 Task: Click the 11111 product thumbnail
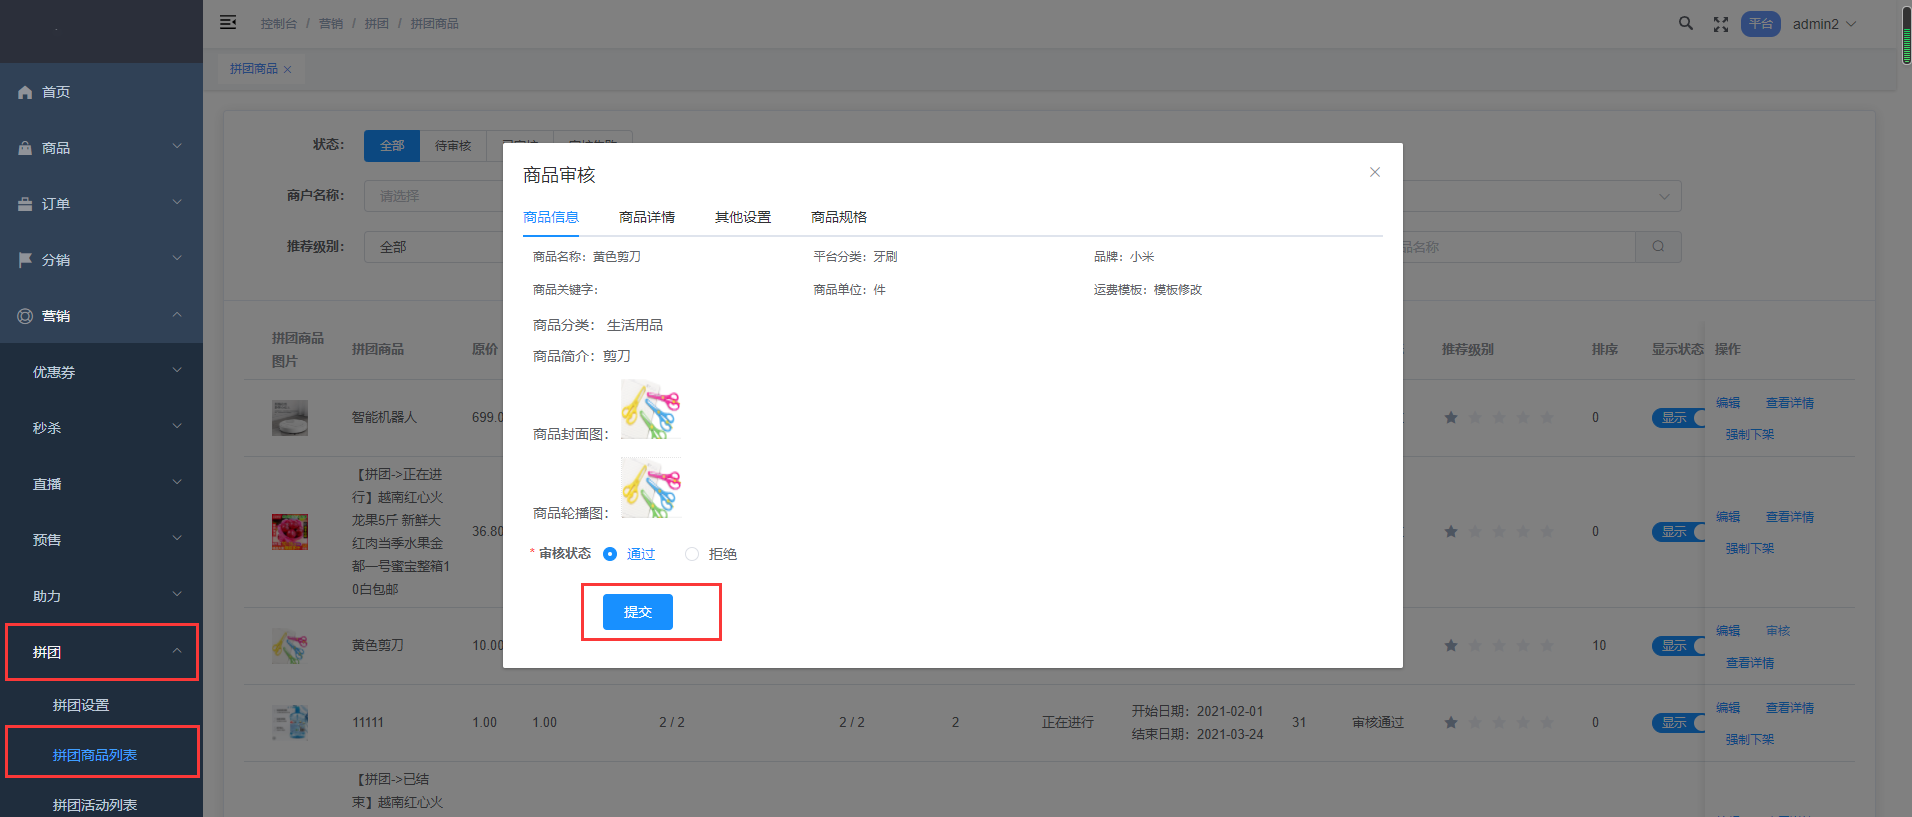tap(290, 722)
